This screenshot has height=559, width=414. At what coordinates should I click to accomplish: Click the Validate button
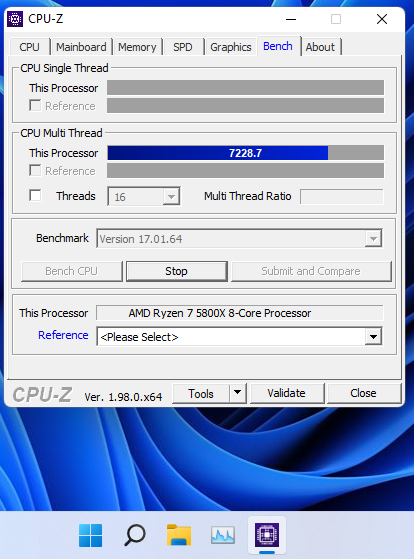click(287, 393)
